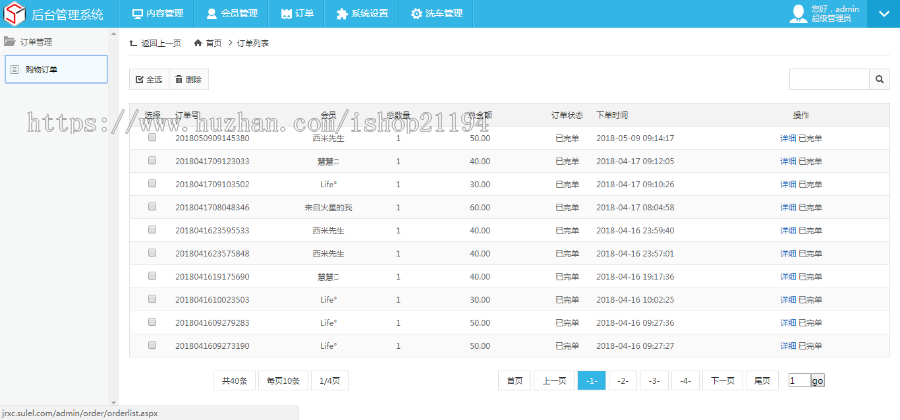Click 下一页 next page button
The width and height of the screenshot is (900, 420).
(x=723, y=380)
